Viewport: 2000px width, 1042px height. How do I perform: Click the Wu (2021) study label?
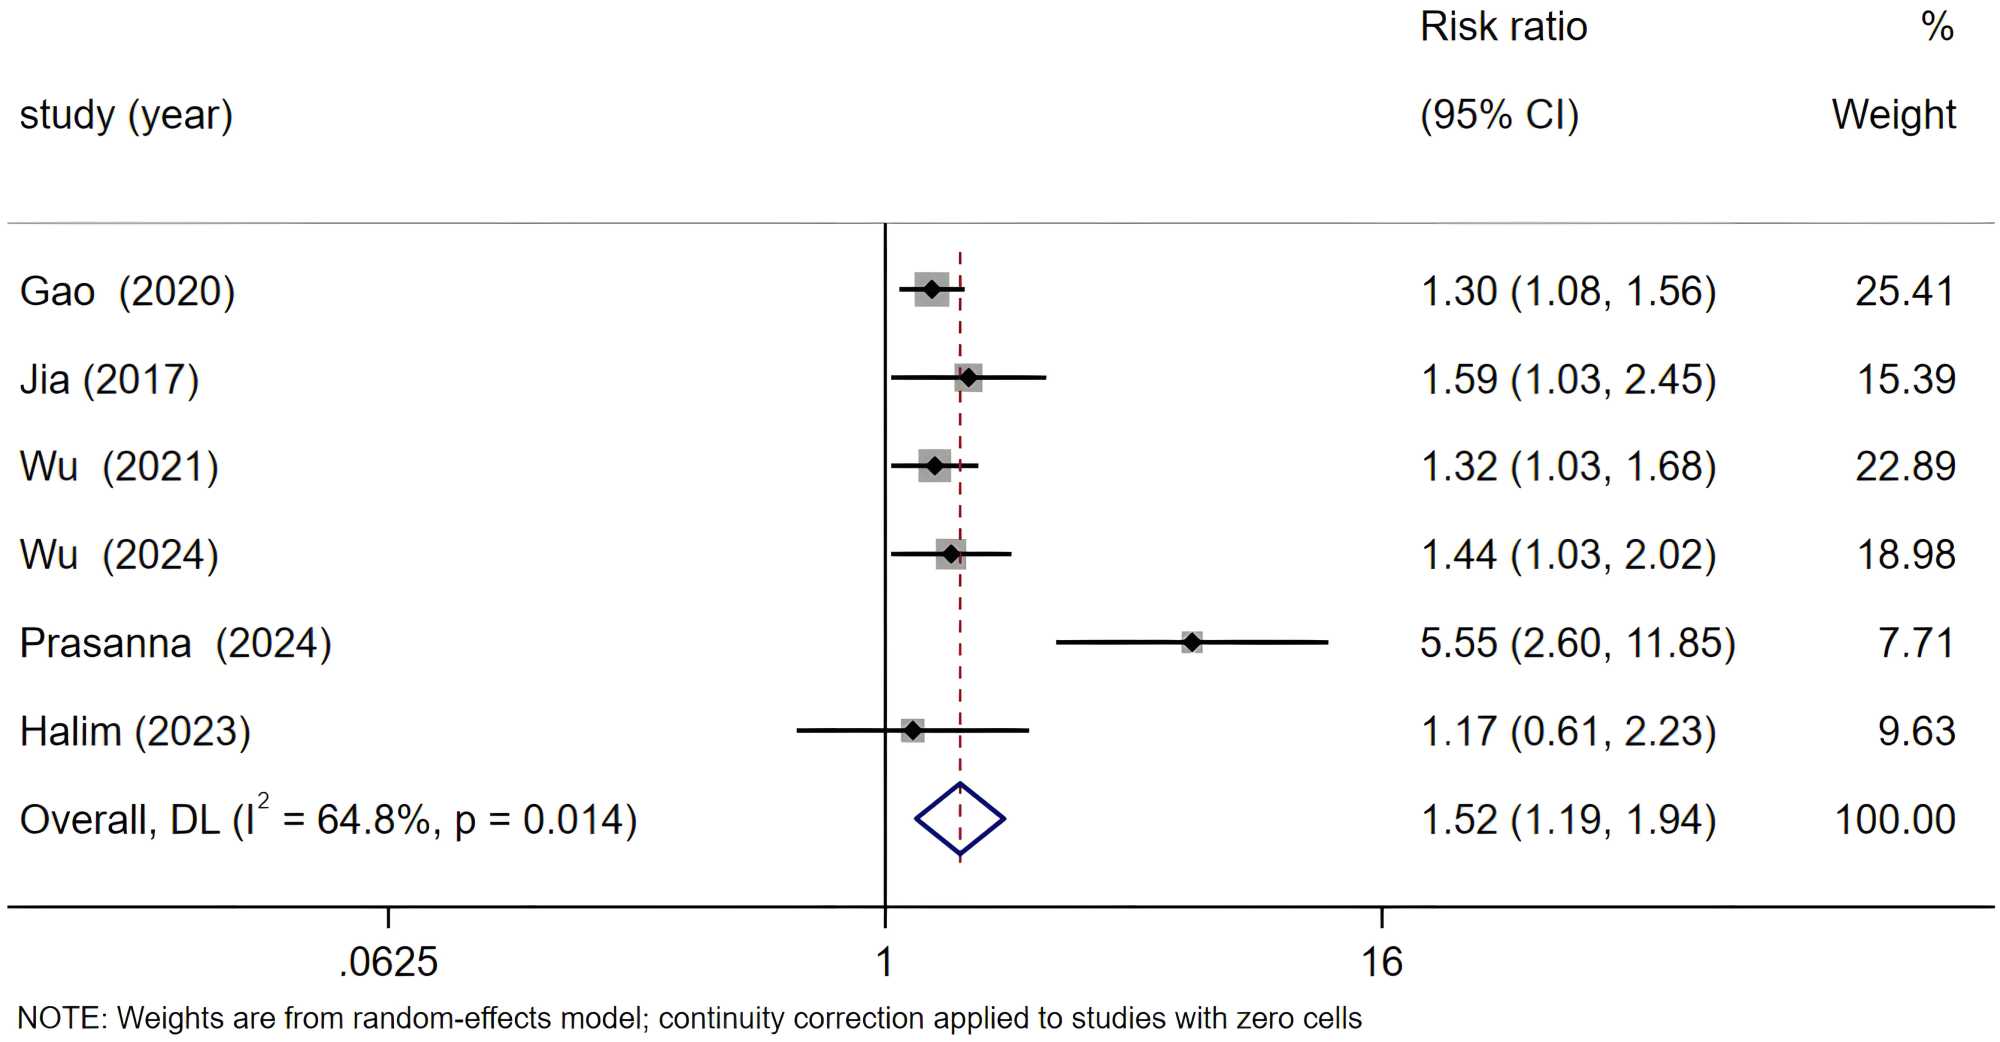point(119,467)
